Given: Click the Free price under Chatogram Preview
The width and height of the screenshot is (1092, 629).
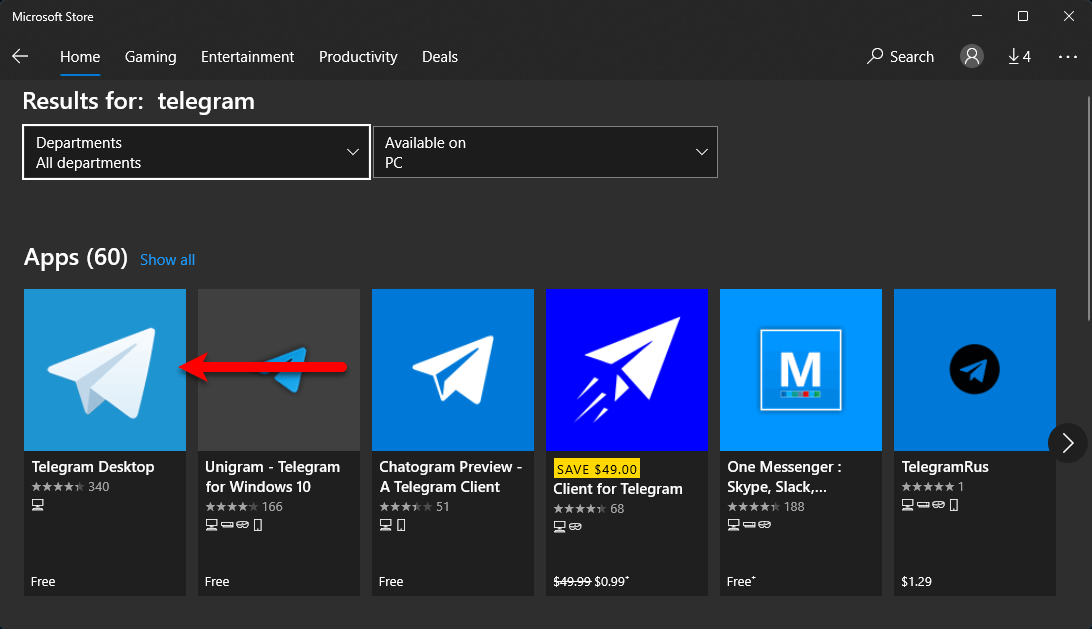Looking at the screenshot, I should coord(391,582).
